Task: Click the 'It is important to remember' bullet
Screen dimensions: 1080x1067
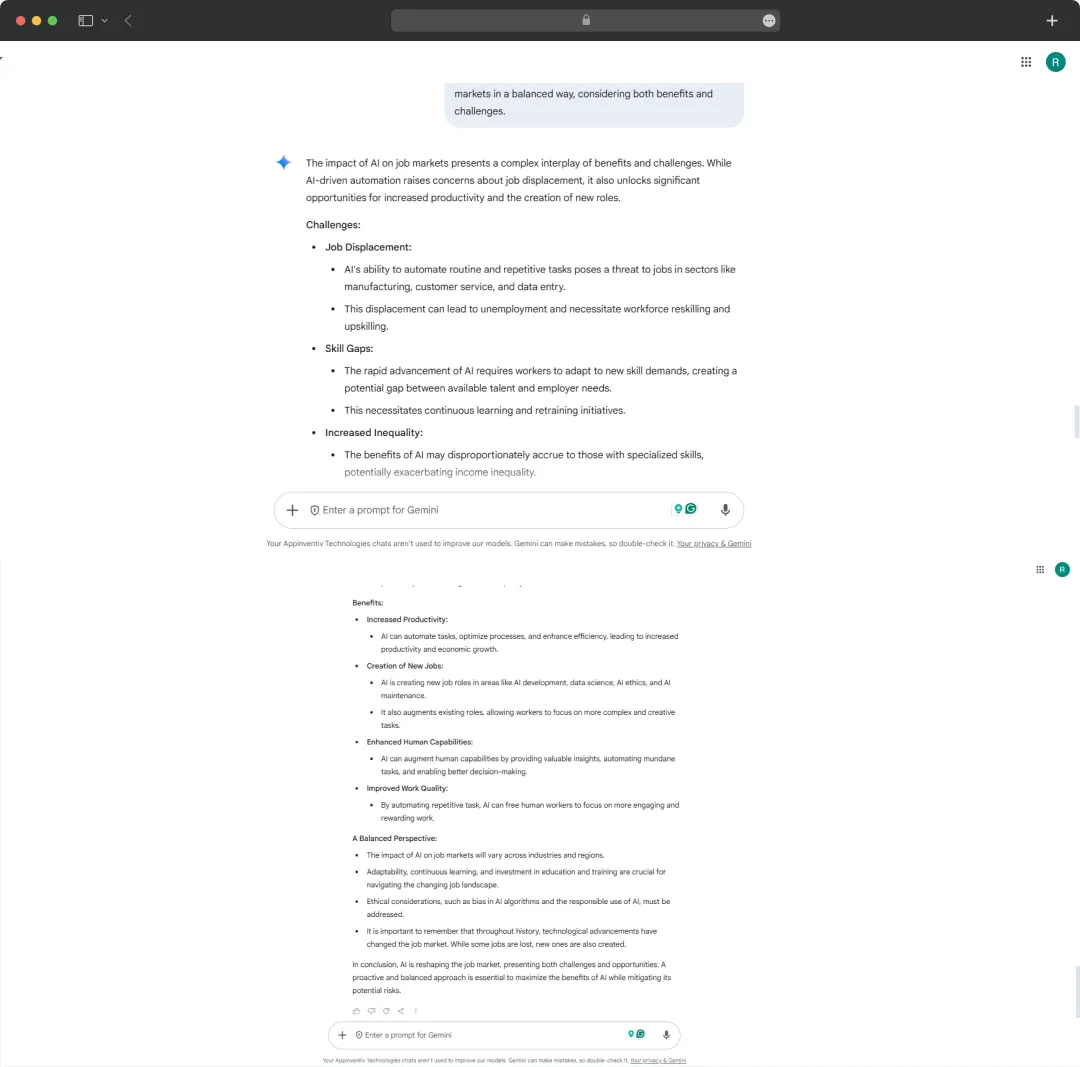Action: coord(512,937)
